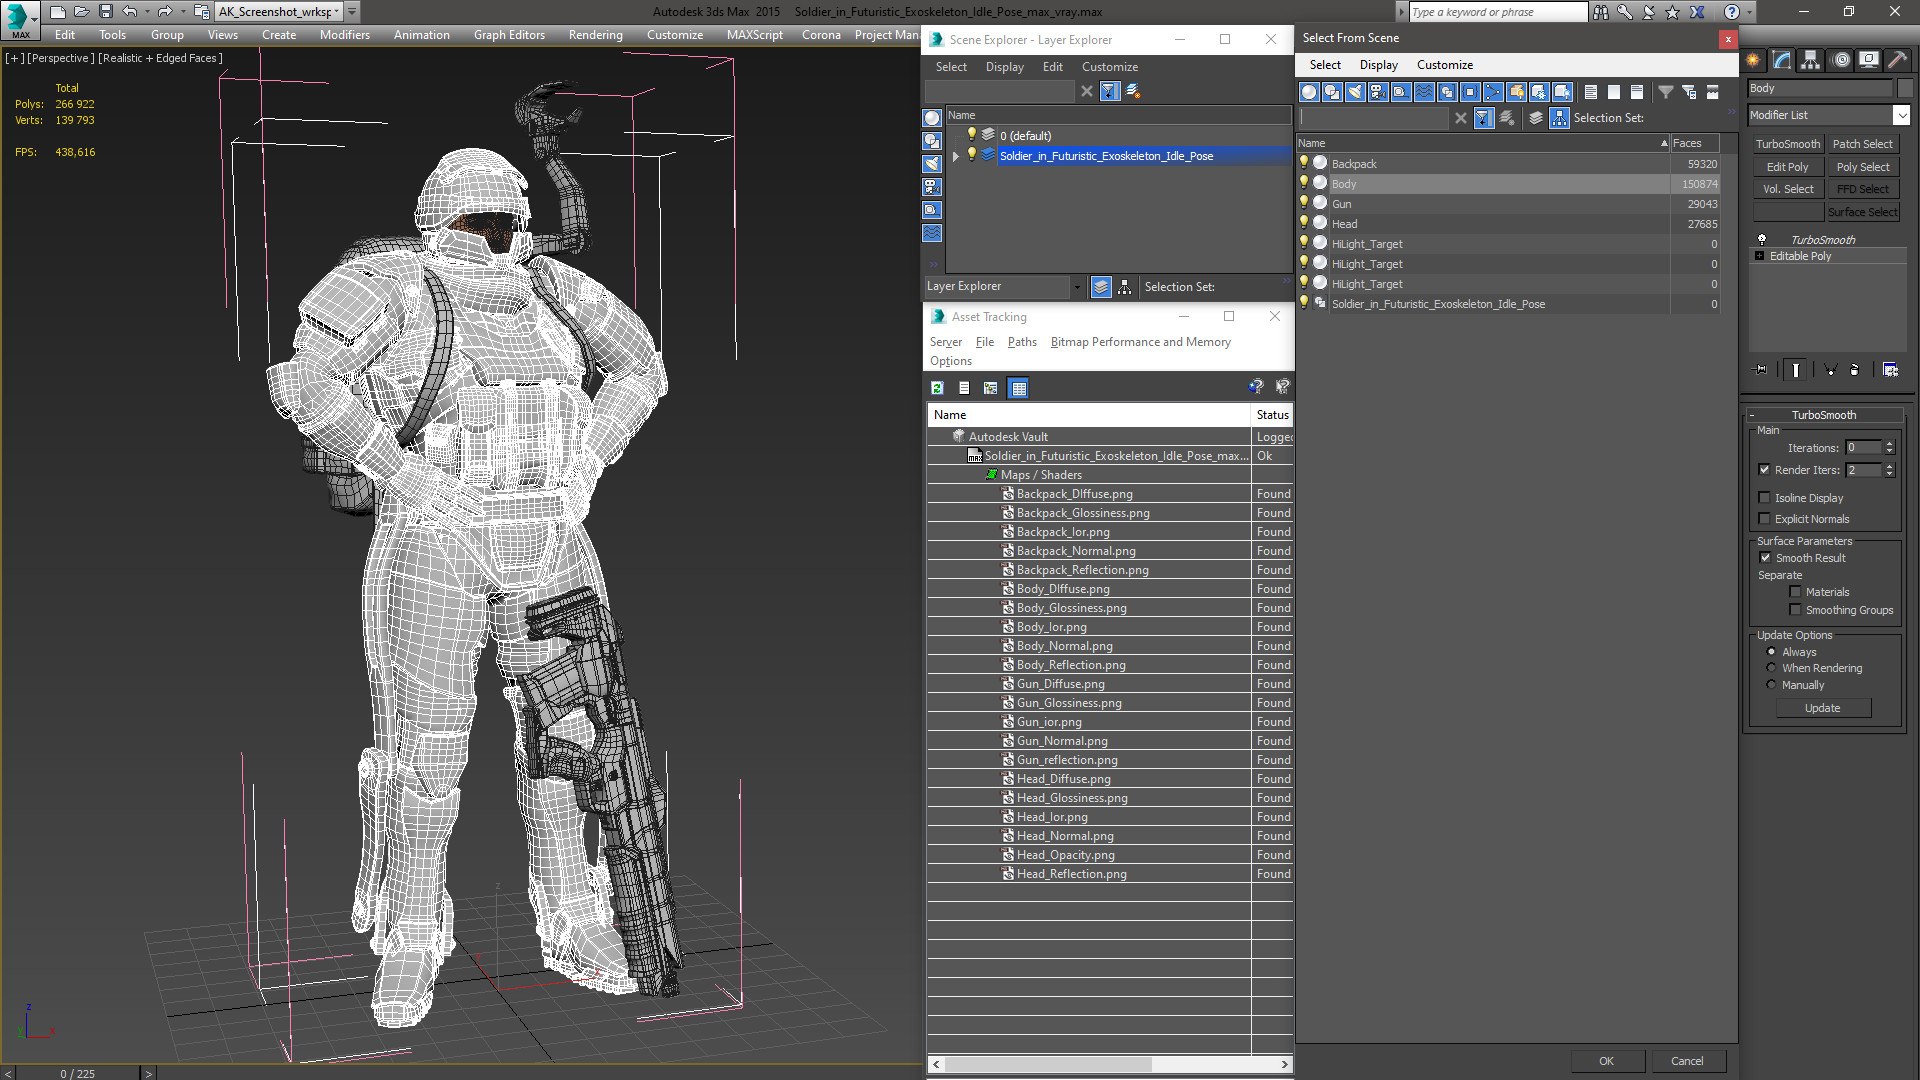Toggle Display Helpers filter in Select From Scene
Image resolution: width=1920 pixels, height=1080 pixels.
click(1401, 92)
